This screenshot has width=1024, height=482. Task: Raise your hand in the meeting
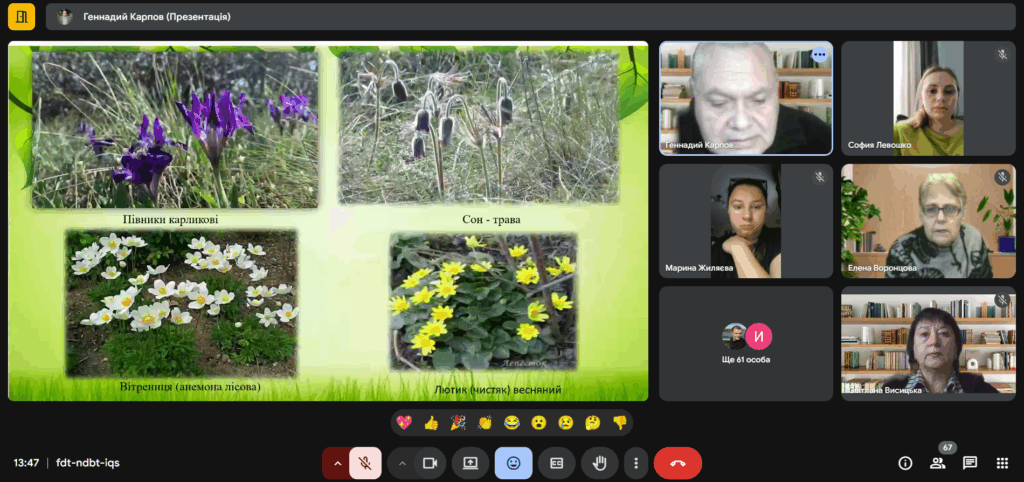click(600, 463)
